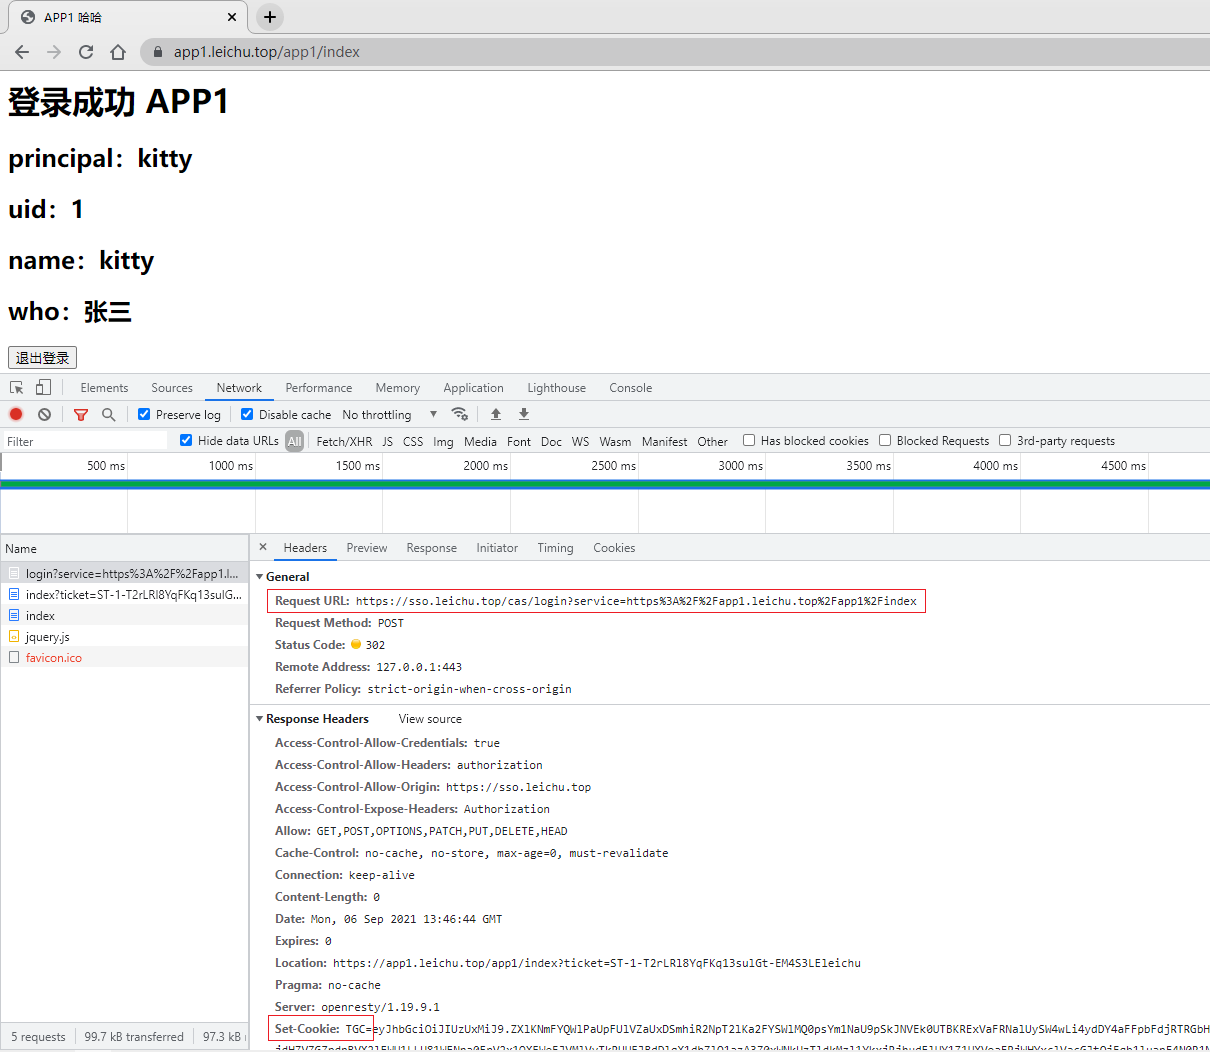The width and height of the screenshot is (1210, 1052).
Task: Click the record network log icon
Action: (x=16, y=414)
